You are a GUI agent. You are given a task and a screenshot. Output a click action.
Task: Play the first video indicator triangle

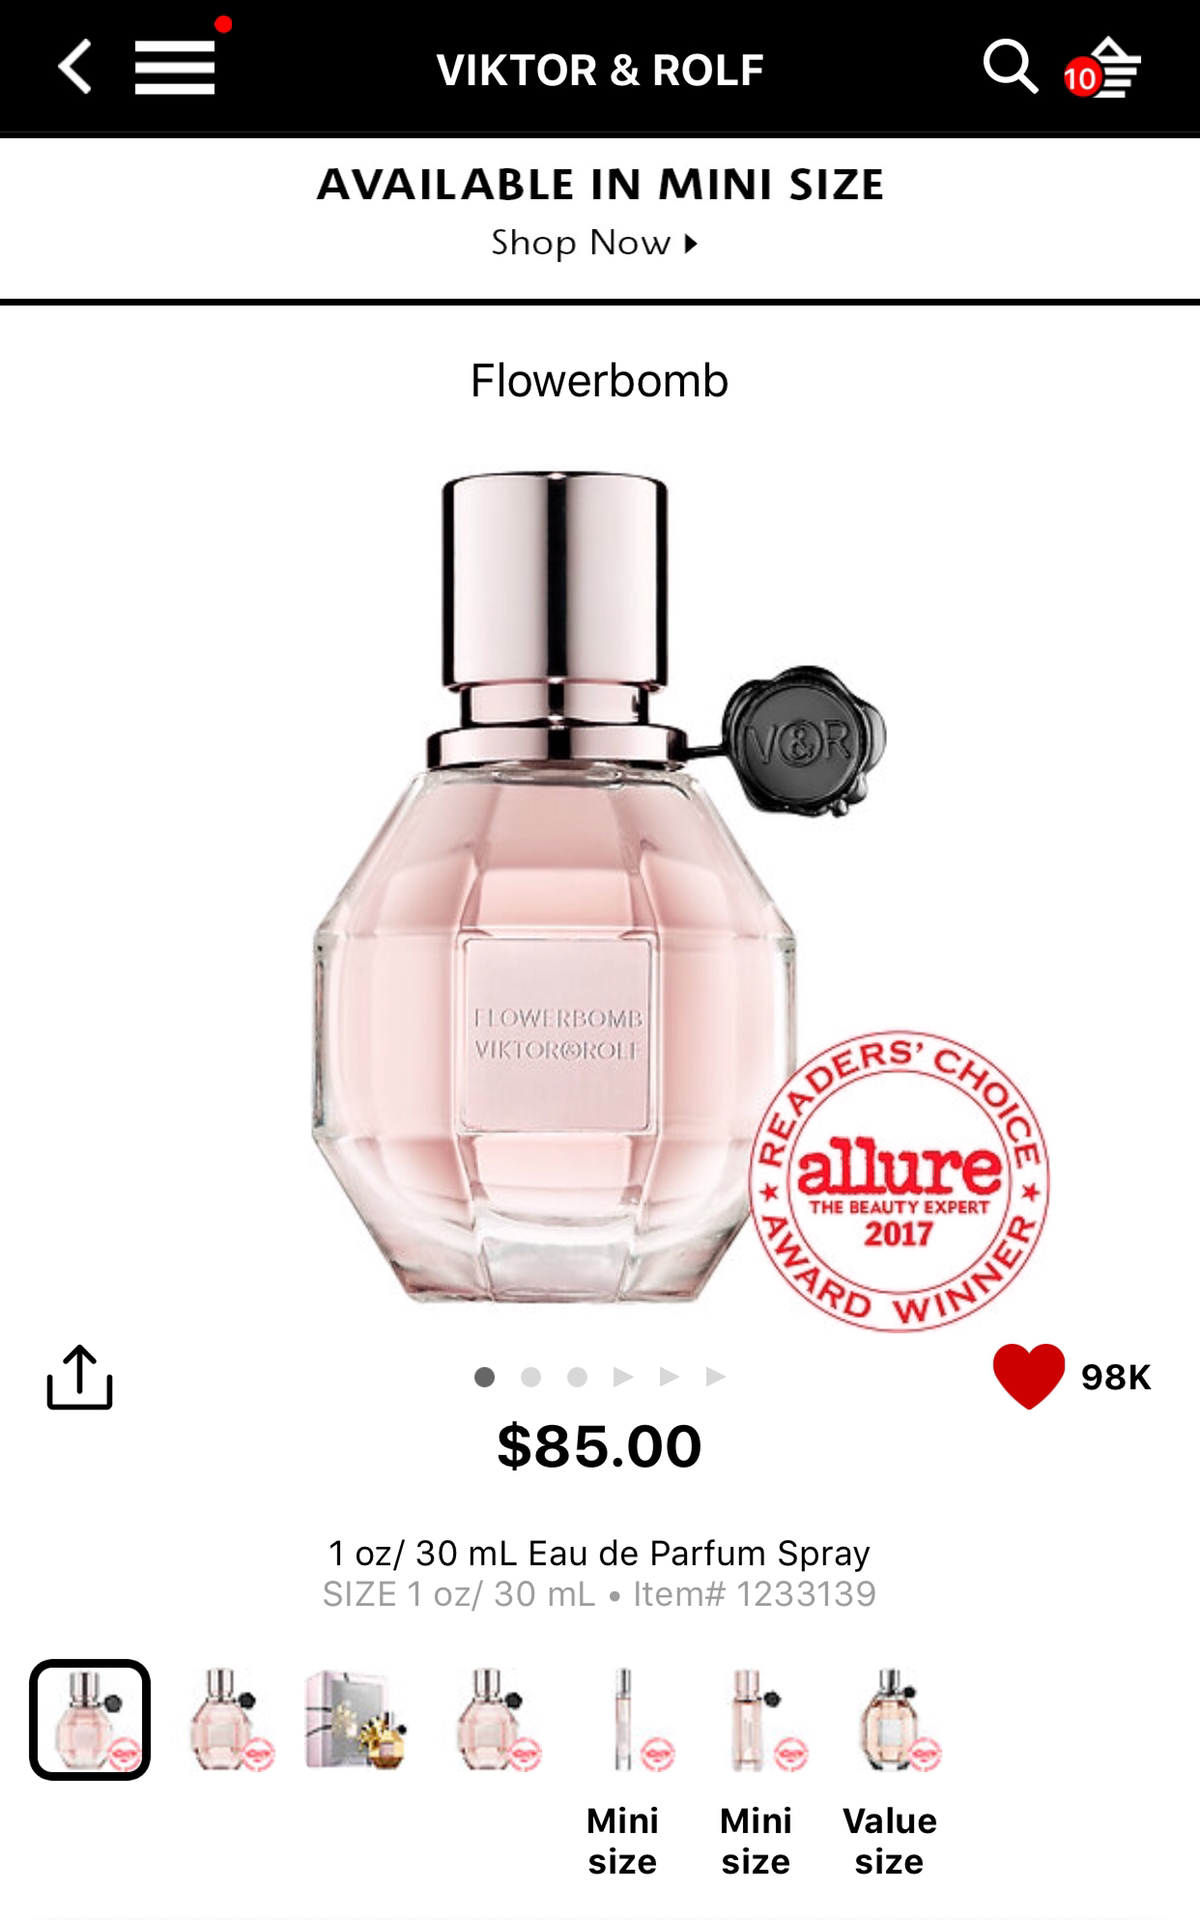(x=623, y=1377)
